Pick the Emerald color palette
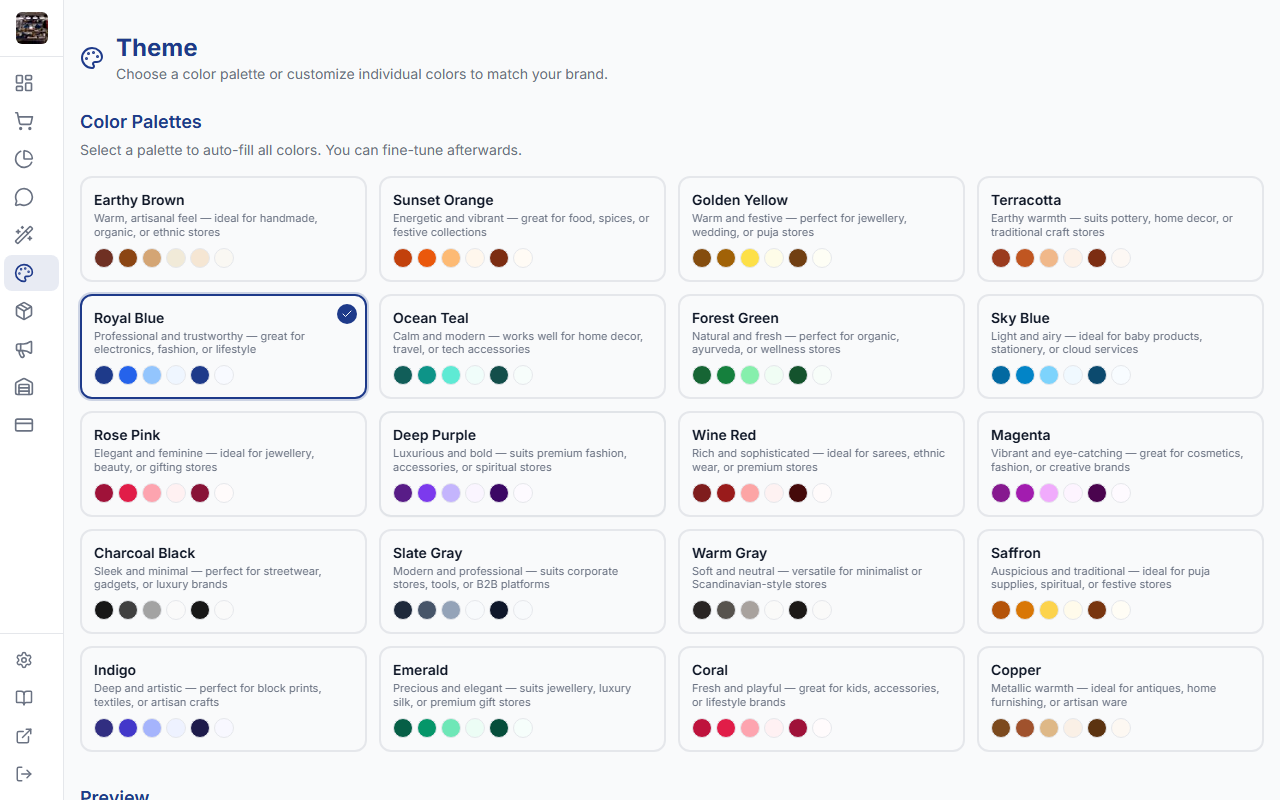 (x=522, y=698)
